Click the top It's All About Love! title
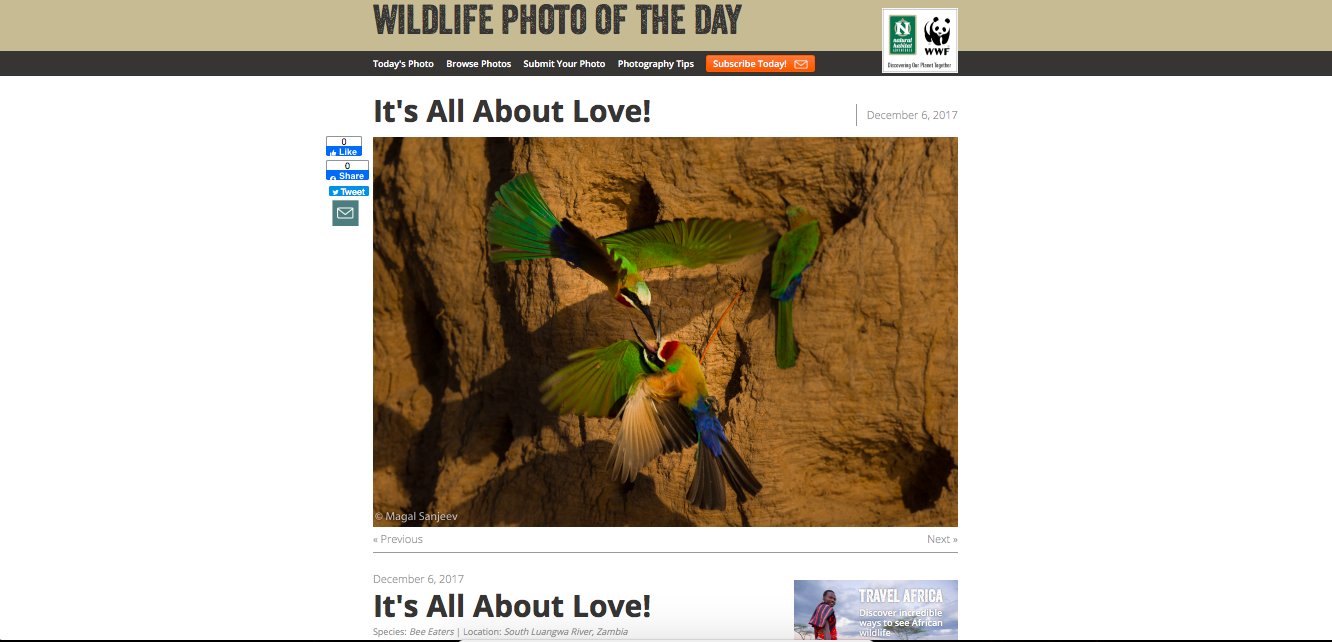This screenshot has width=1332, height=642. (x=512, y=111)
